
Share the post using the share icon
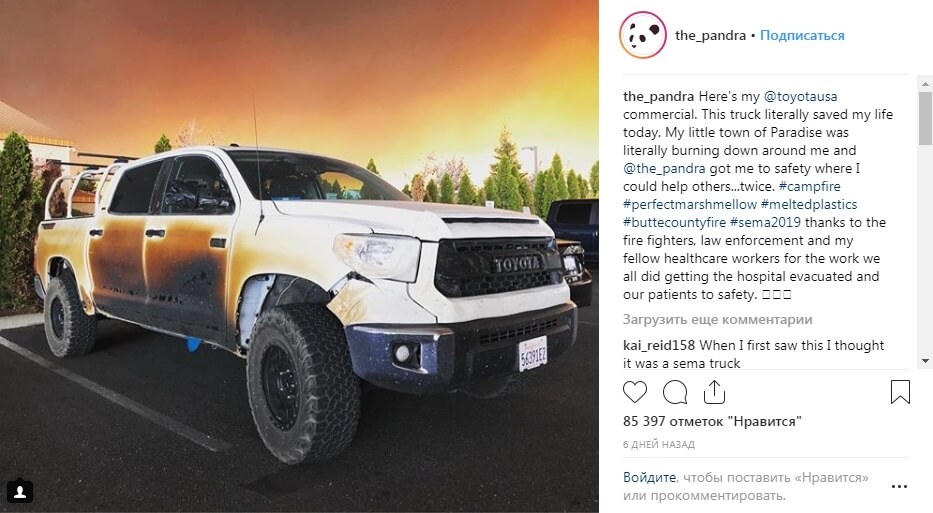(x=714, y=392)
